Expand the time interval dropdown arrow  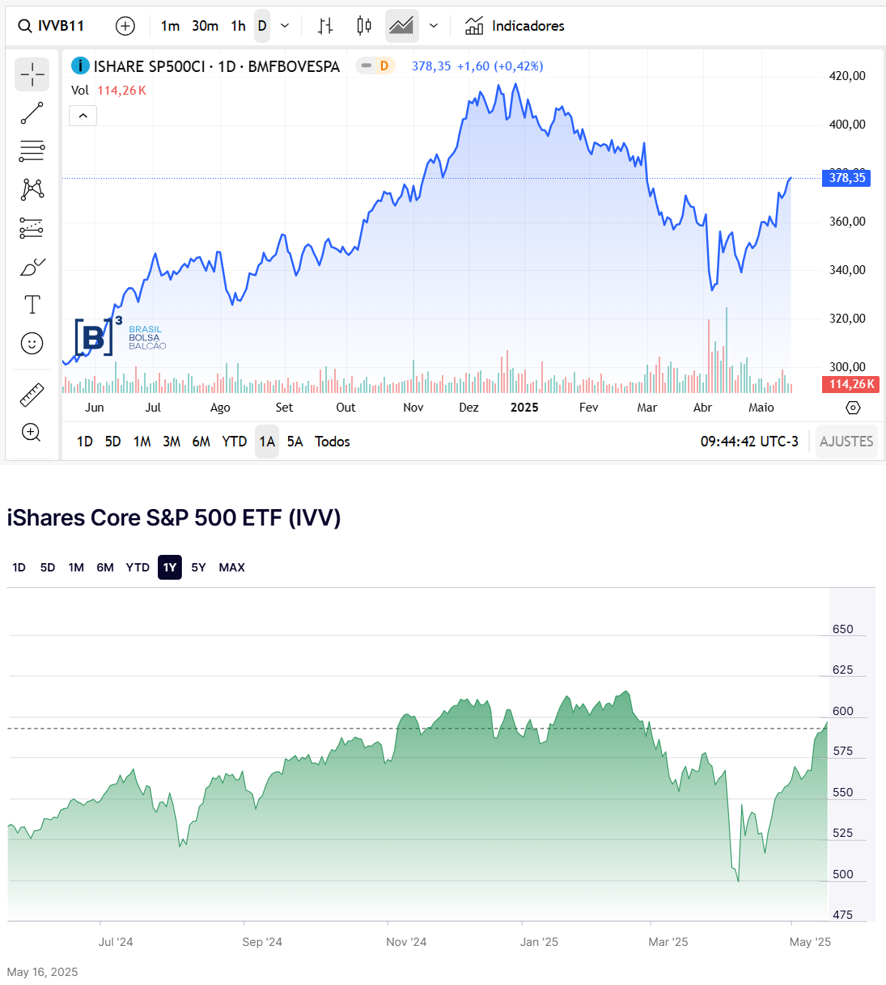pos(285,26)
